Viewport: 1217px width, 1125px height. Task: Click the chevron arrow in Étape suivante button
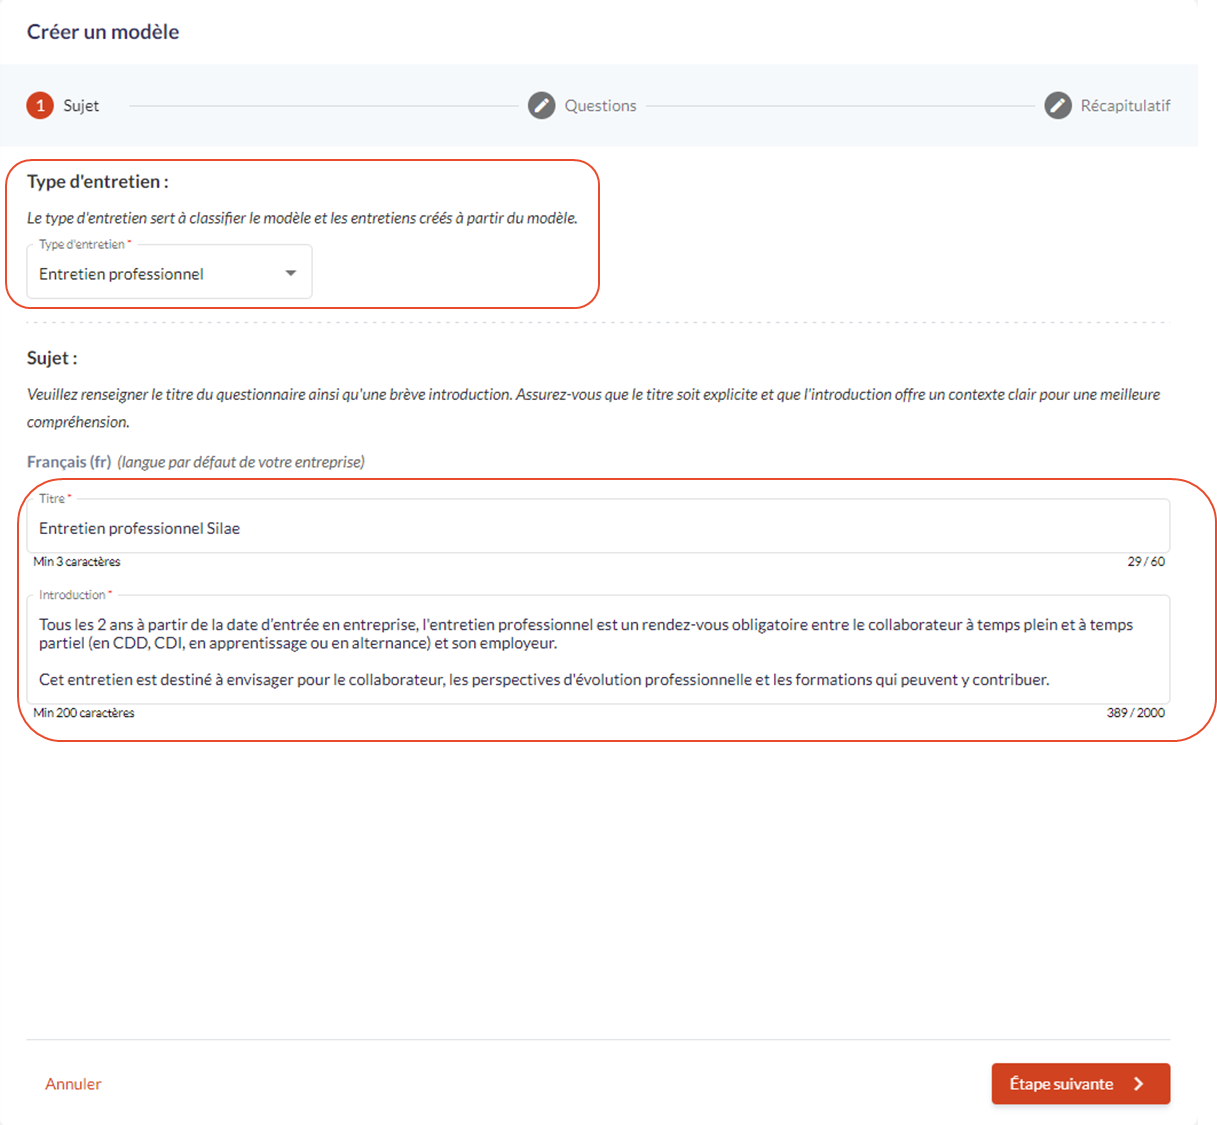[x=1139, y=1084]
